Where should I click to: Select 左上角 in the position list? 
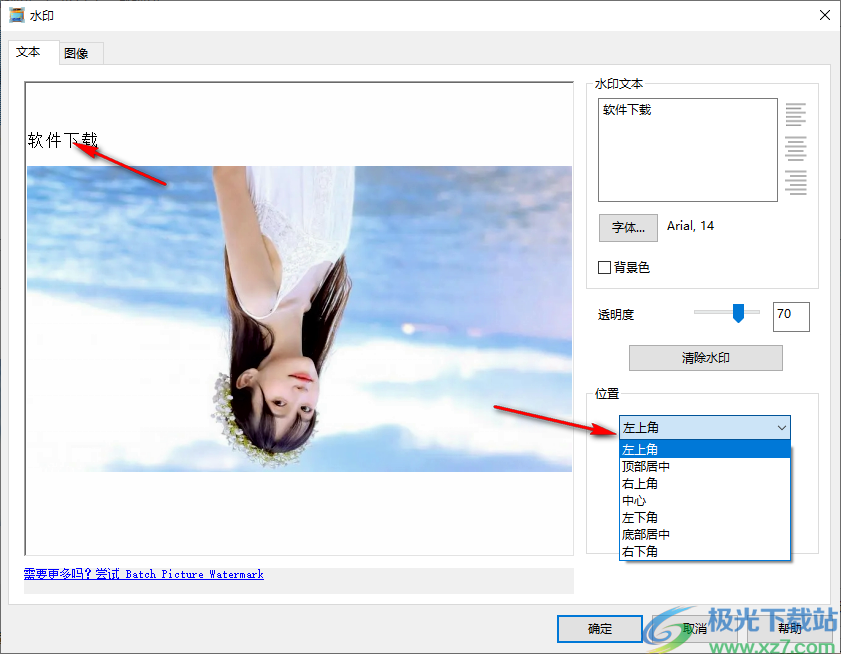point(704,449)
